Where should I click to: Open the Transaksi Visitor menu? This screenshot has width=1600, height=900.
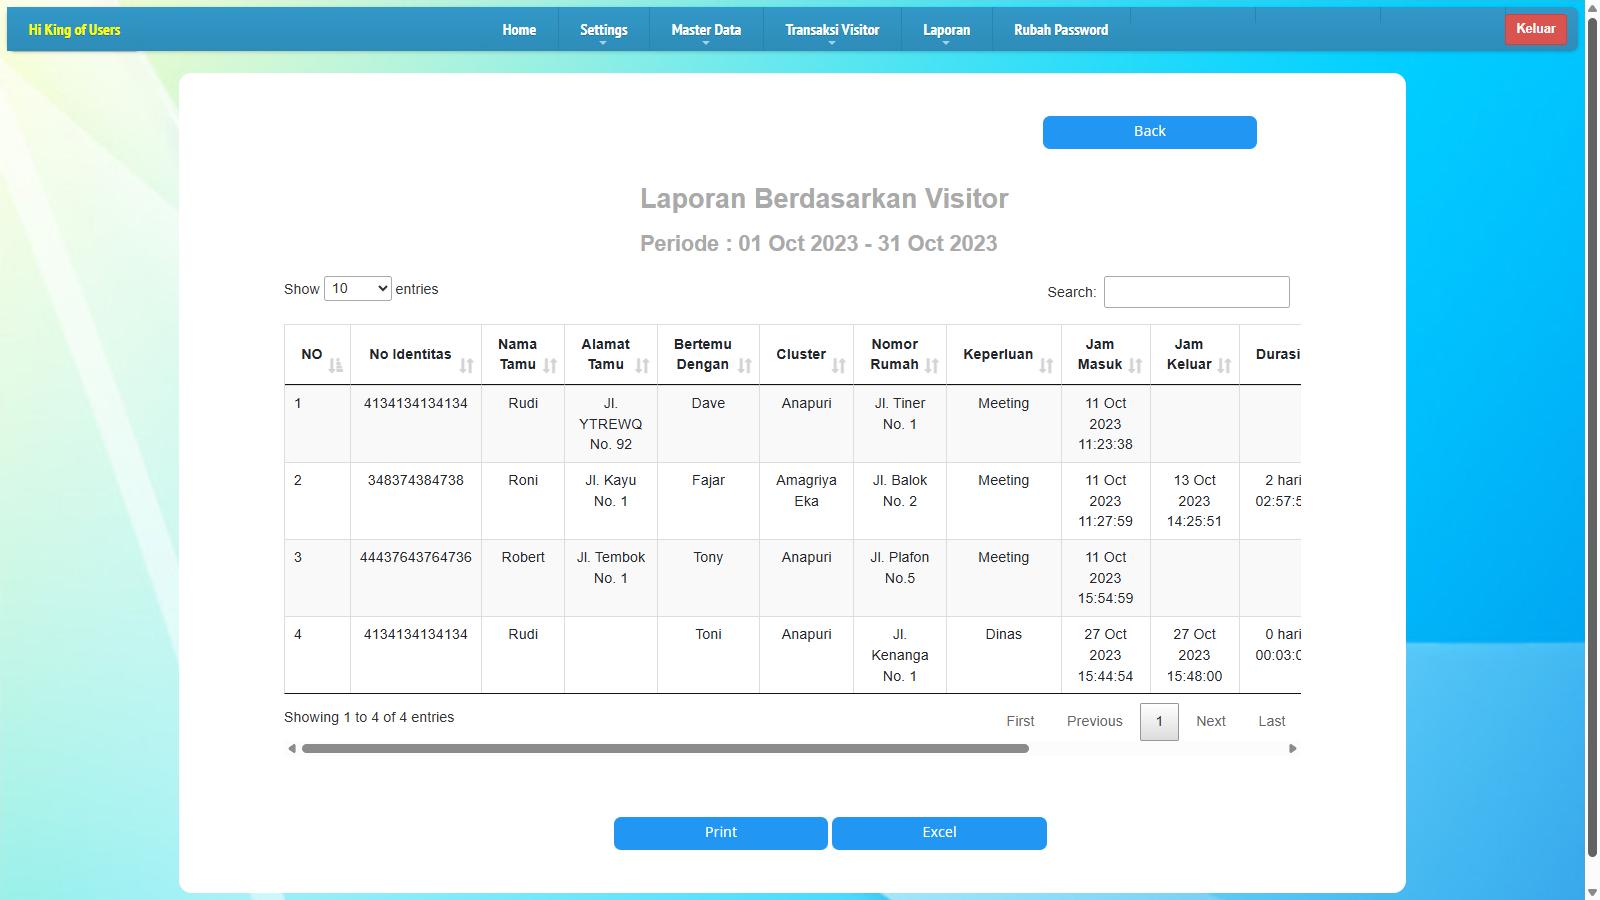click(x=831, y=30)
